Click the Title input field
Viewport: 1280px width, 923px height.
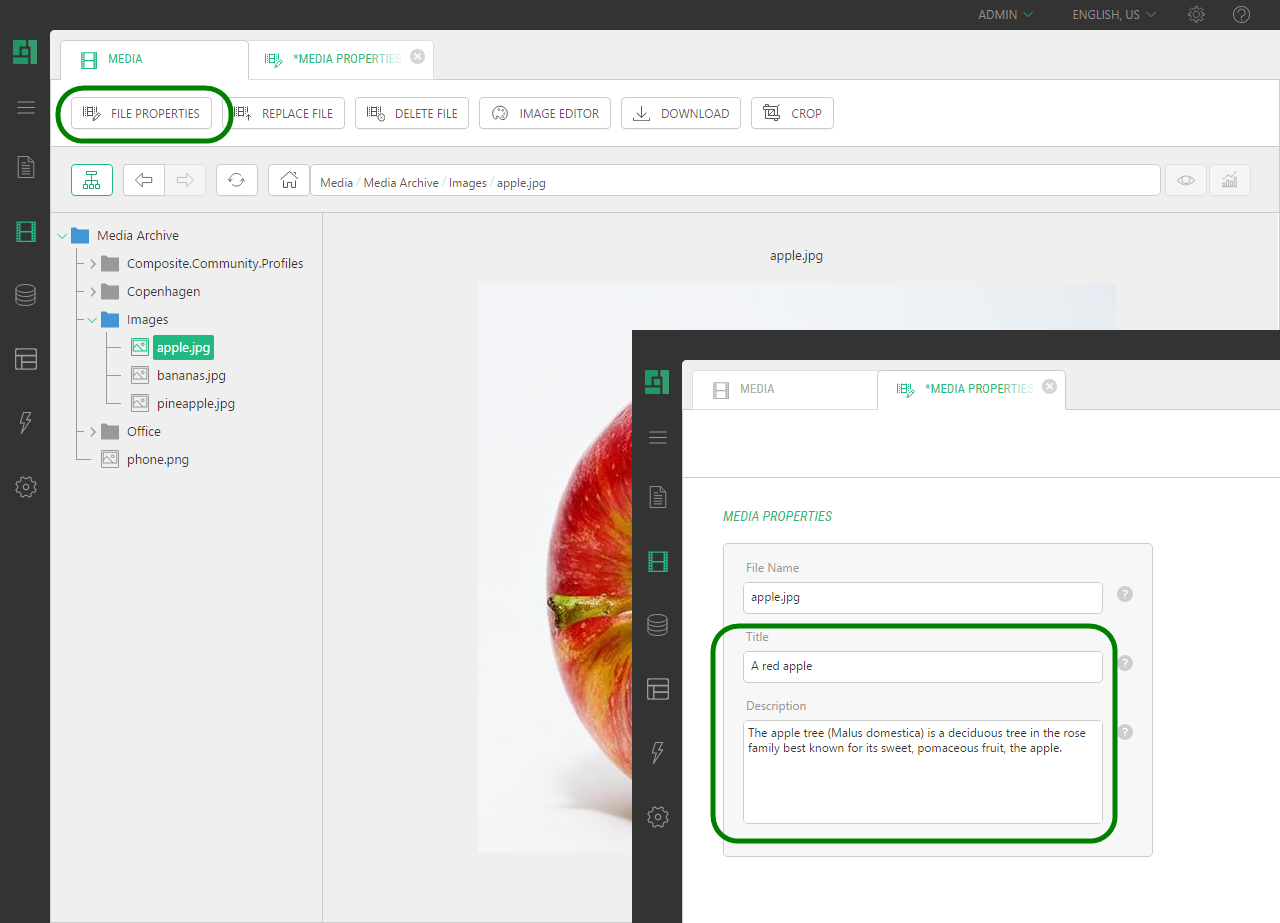click(922, 667)
